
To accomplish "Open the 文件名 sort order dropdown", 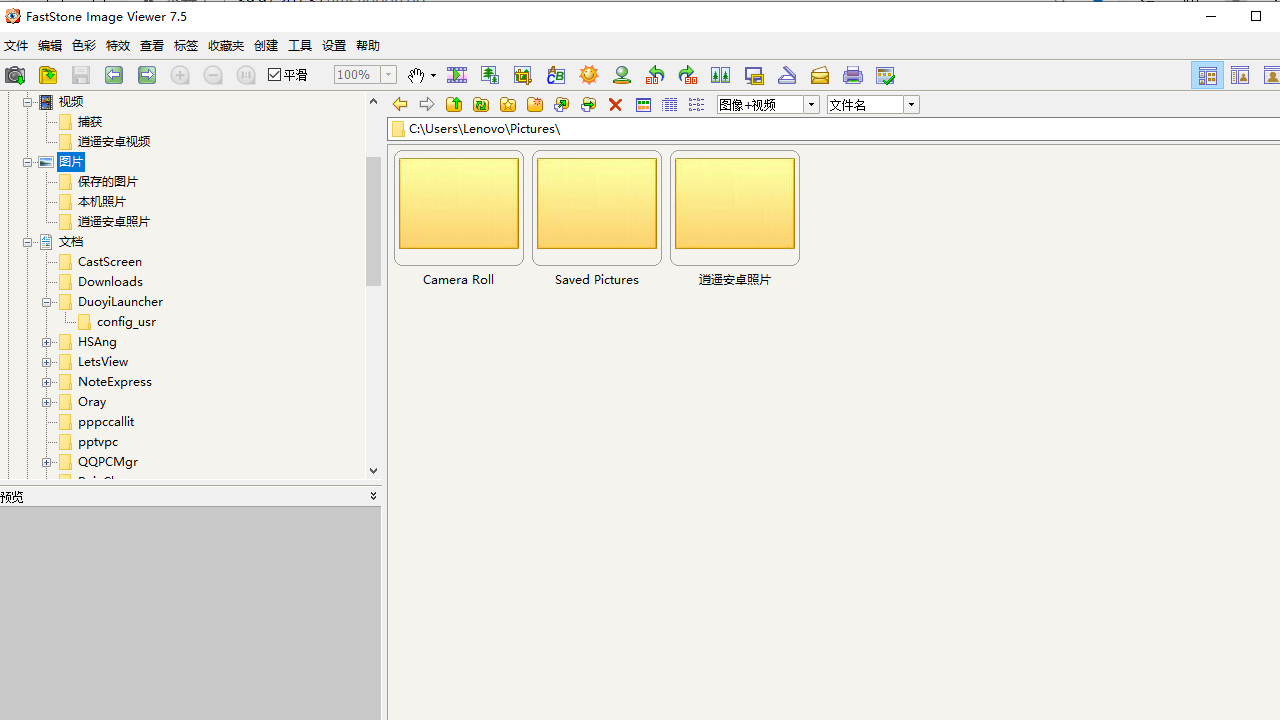I will coord(910,104).
